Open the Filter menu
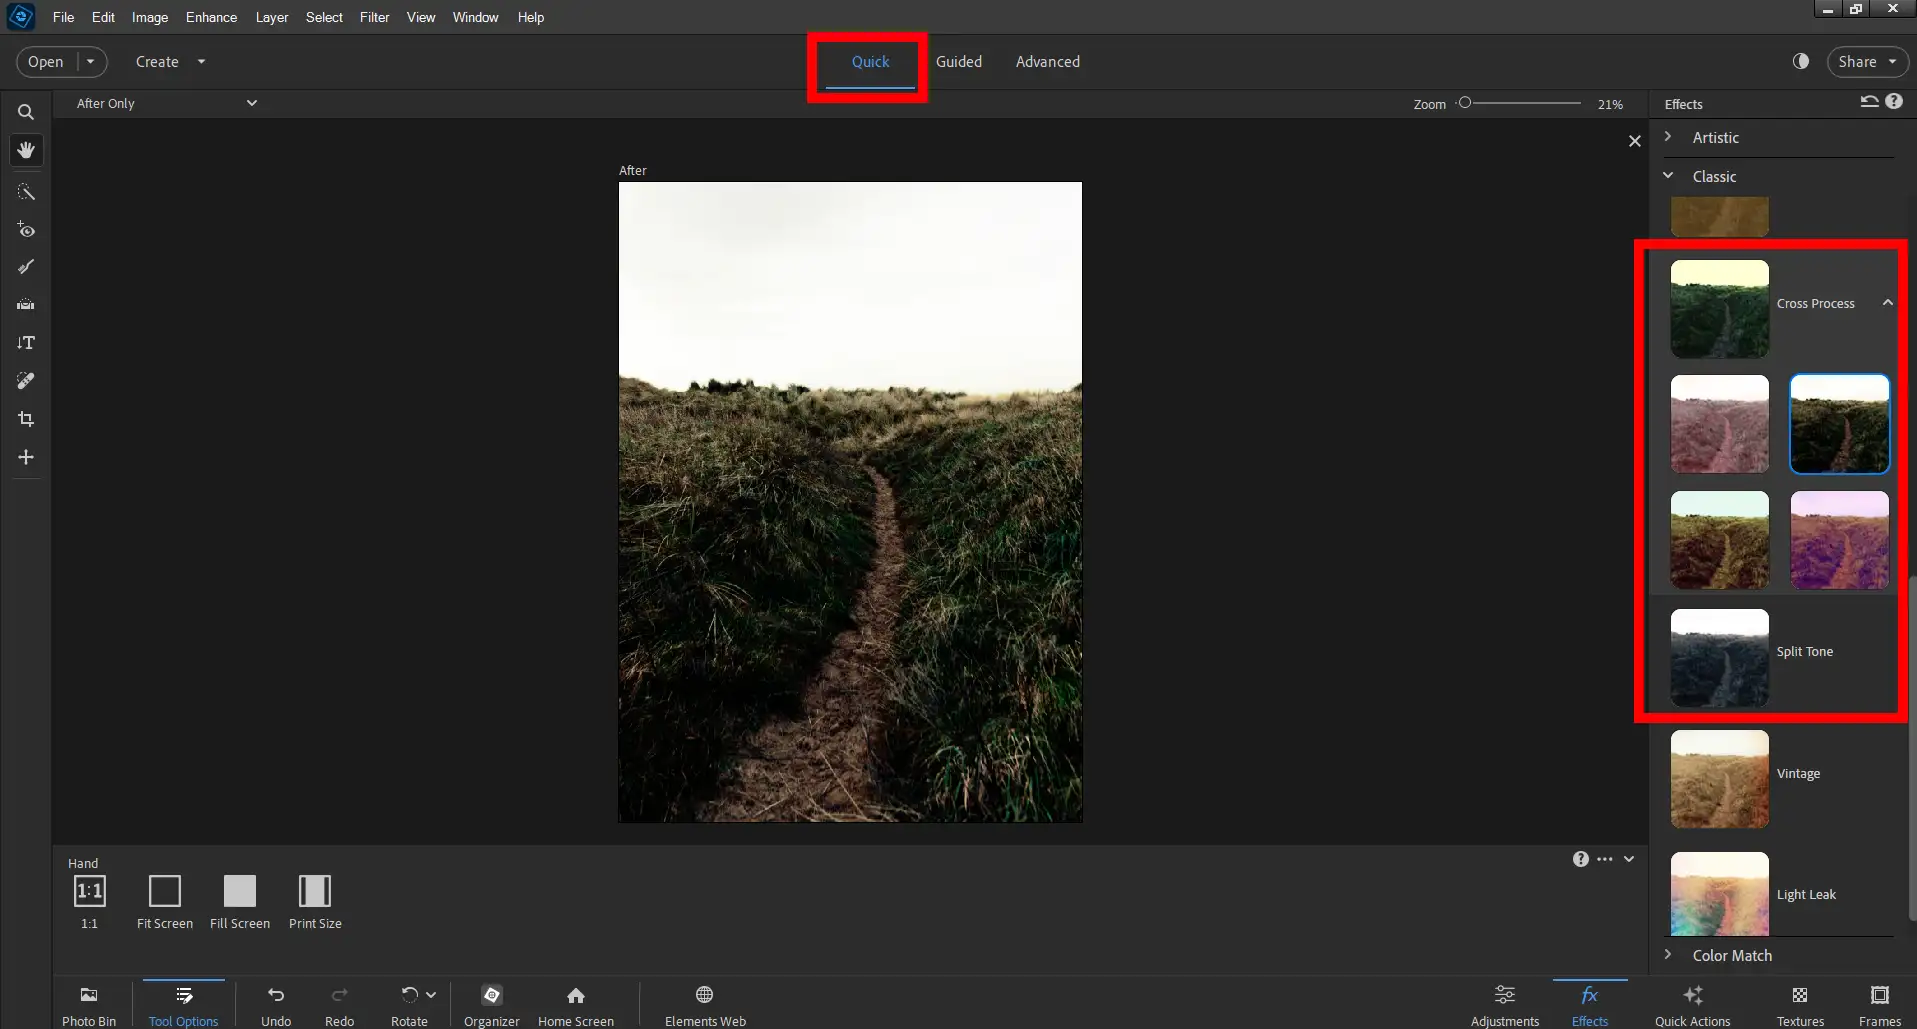This screenshot has height=1029, width=1917. tap(374, 17)
